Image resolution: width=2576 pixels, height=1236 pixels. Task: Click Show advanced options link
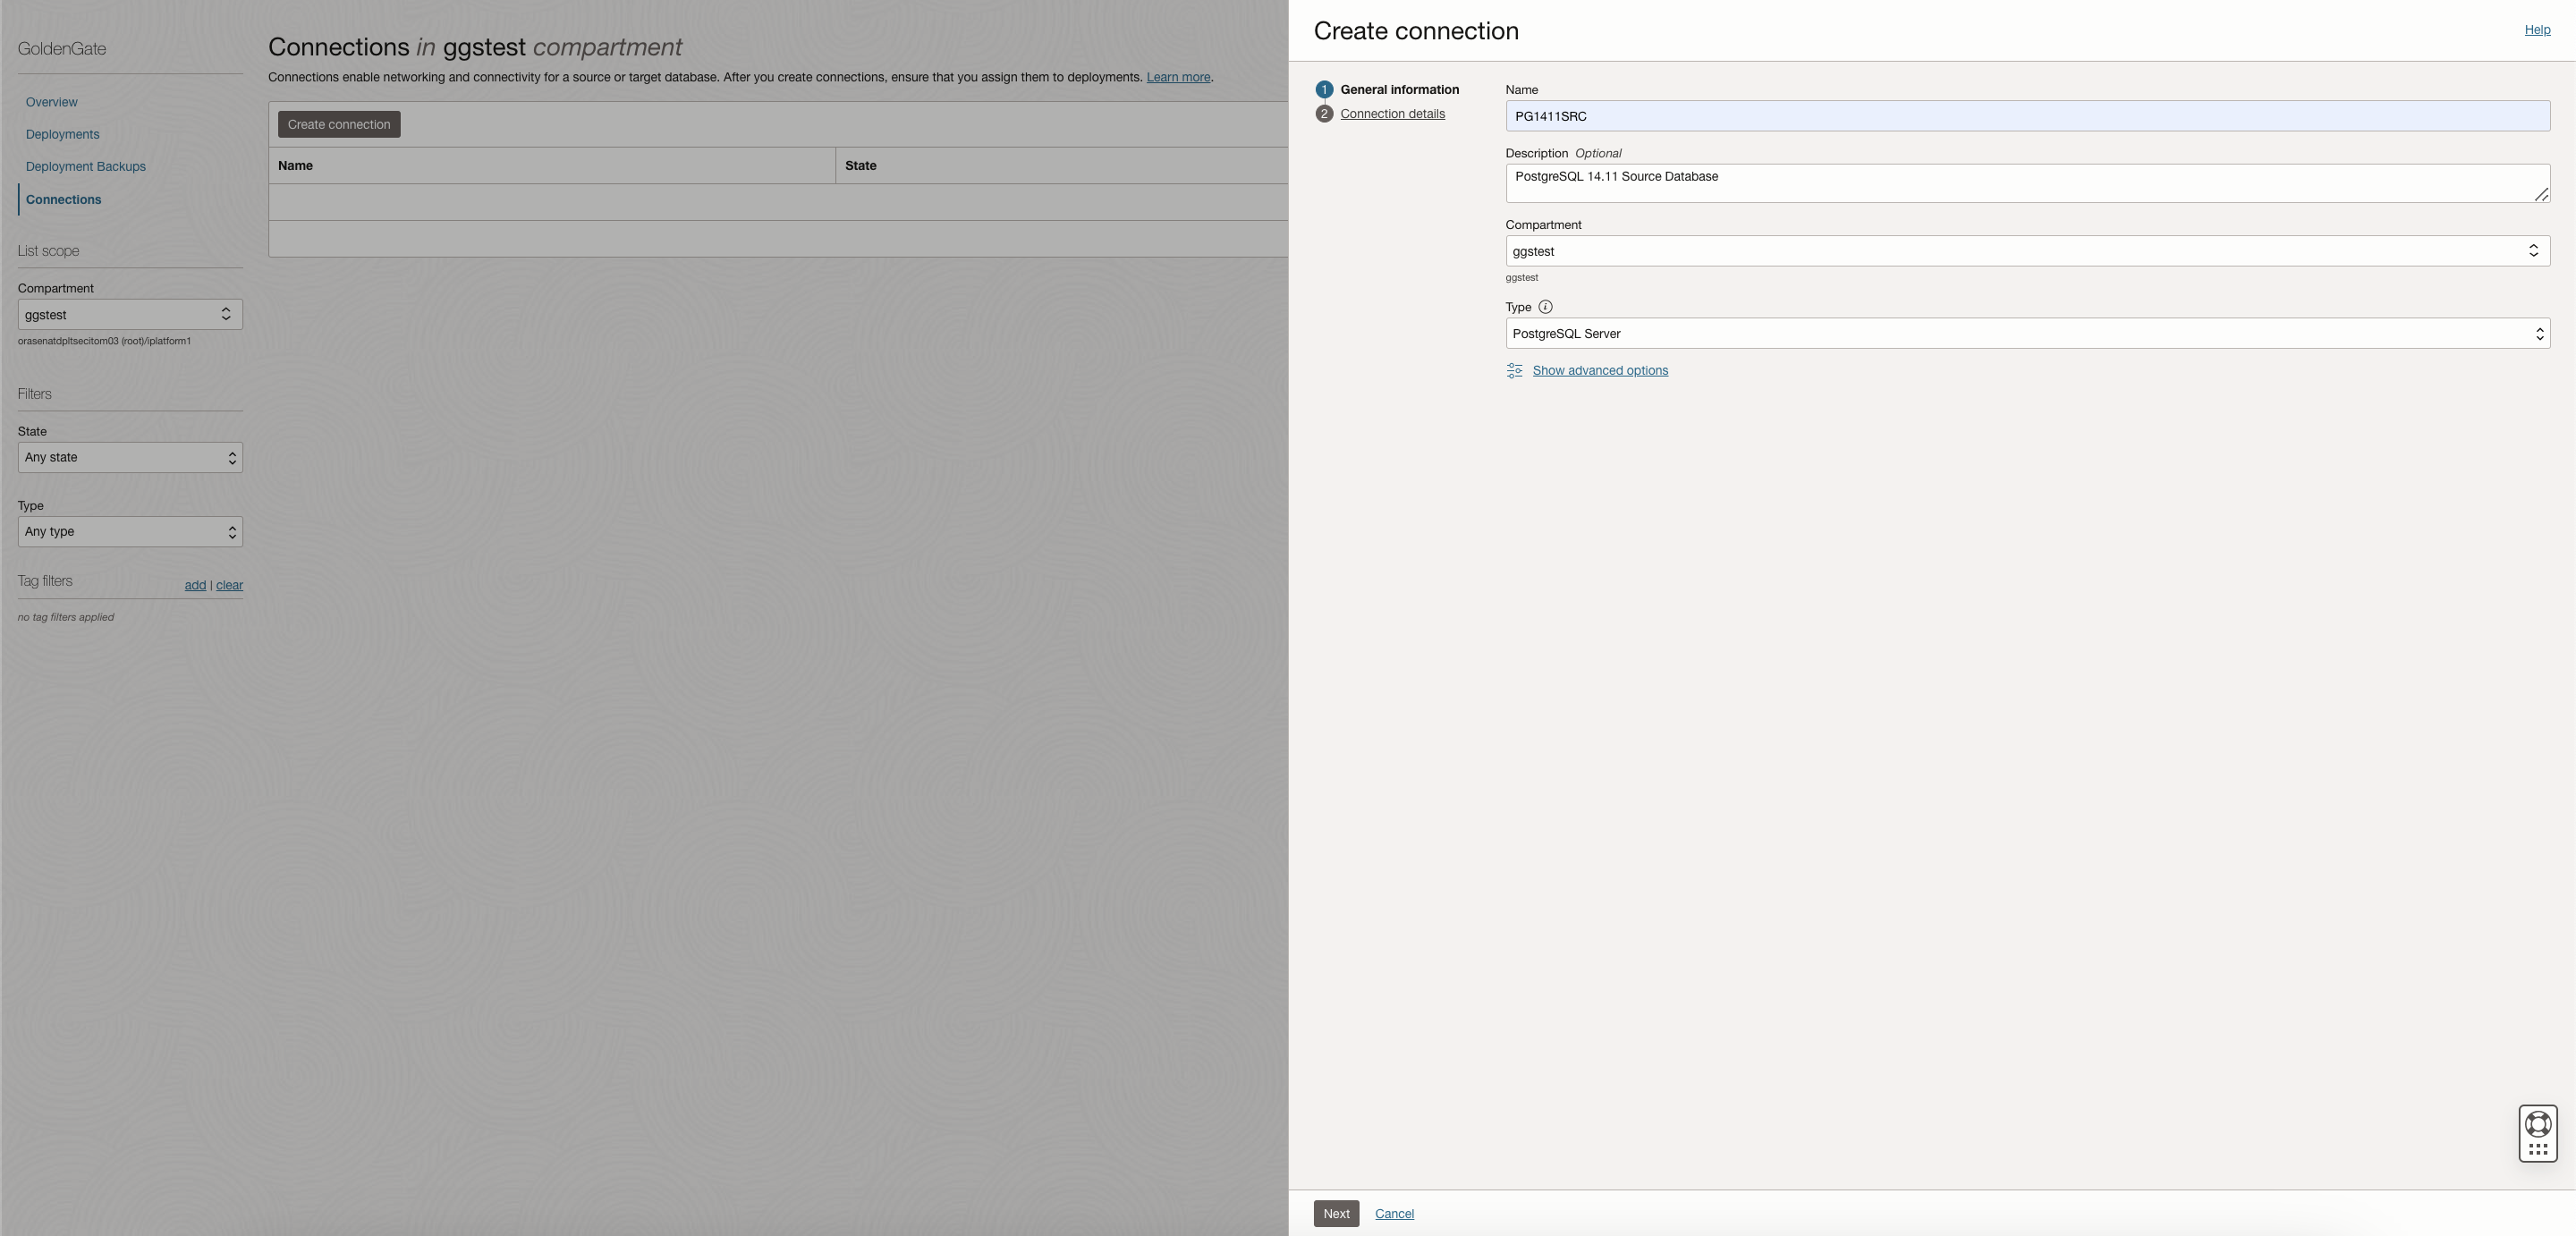tap(1599, 371)
